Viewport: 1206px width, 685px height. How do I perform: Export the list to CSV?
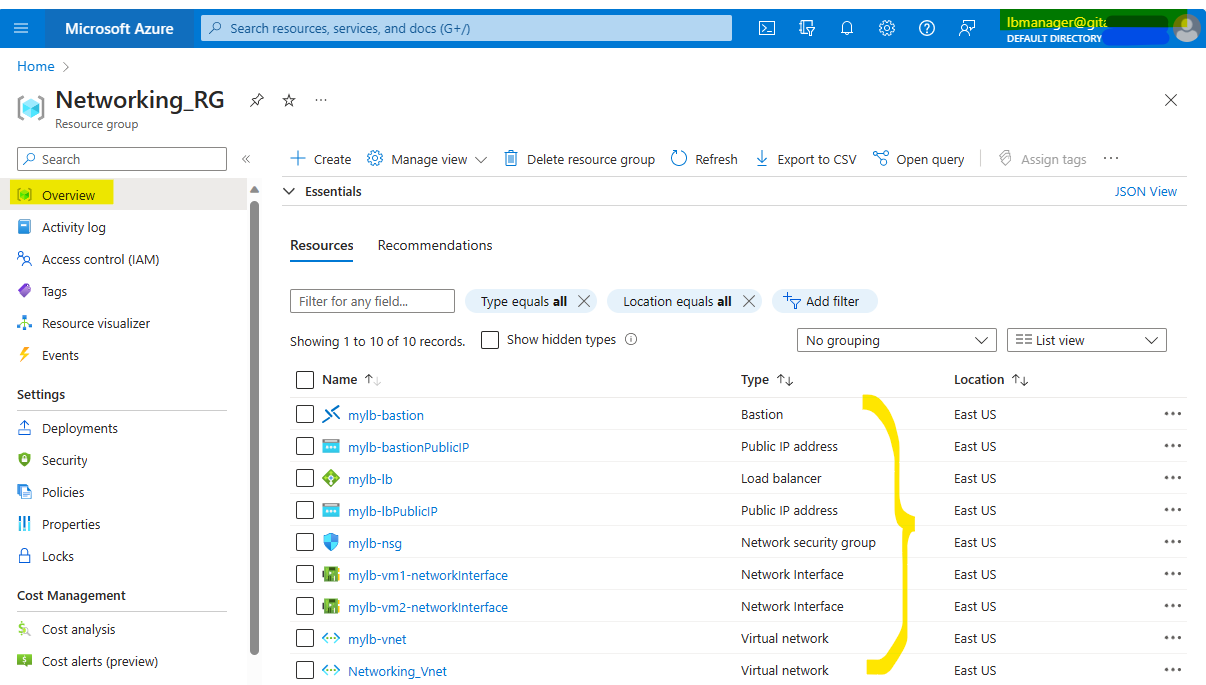pos(805,159)
